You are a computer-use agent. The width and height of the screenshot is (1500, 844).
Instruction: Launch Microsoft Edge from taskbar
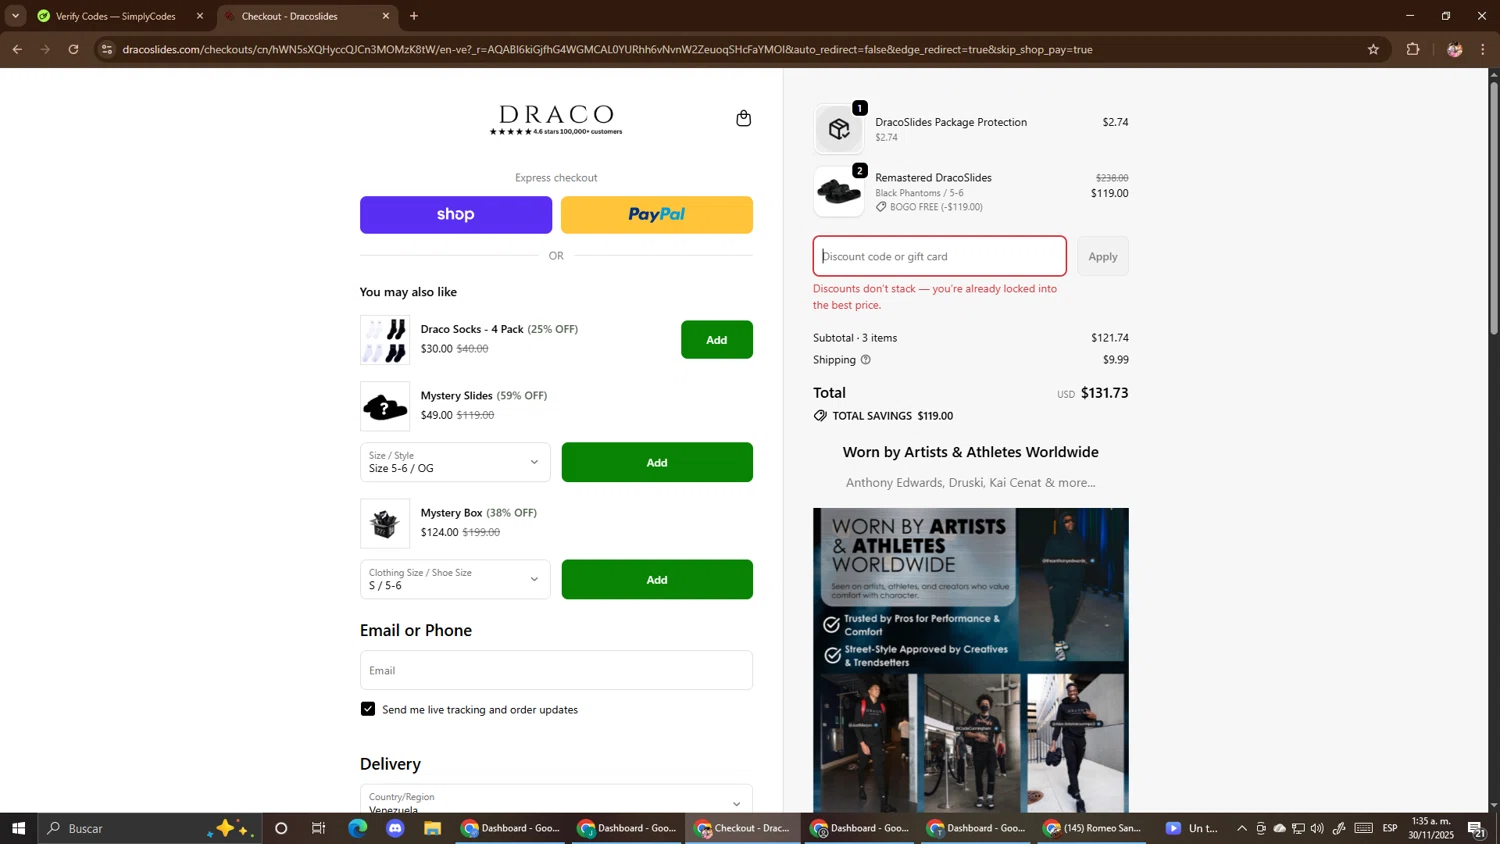point(357,828)
